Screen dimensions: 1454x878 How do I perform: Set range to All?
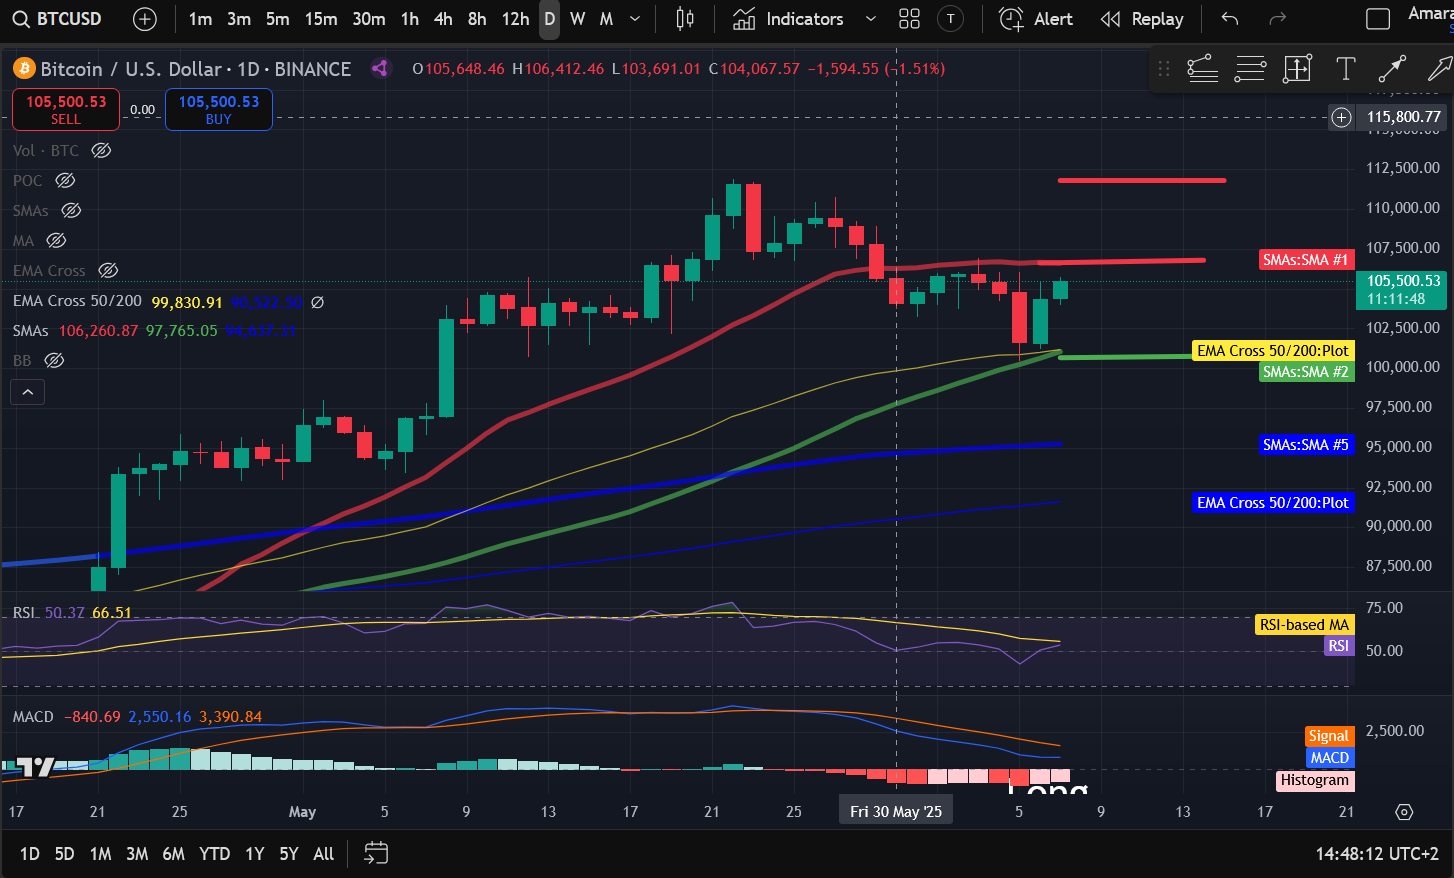(x=324, y=854)
